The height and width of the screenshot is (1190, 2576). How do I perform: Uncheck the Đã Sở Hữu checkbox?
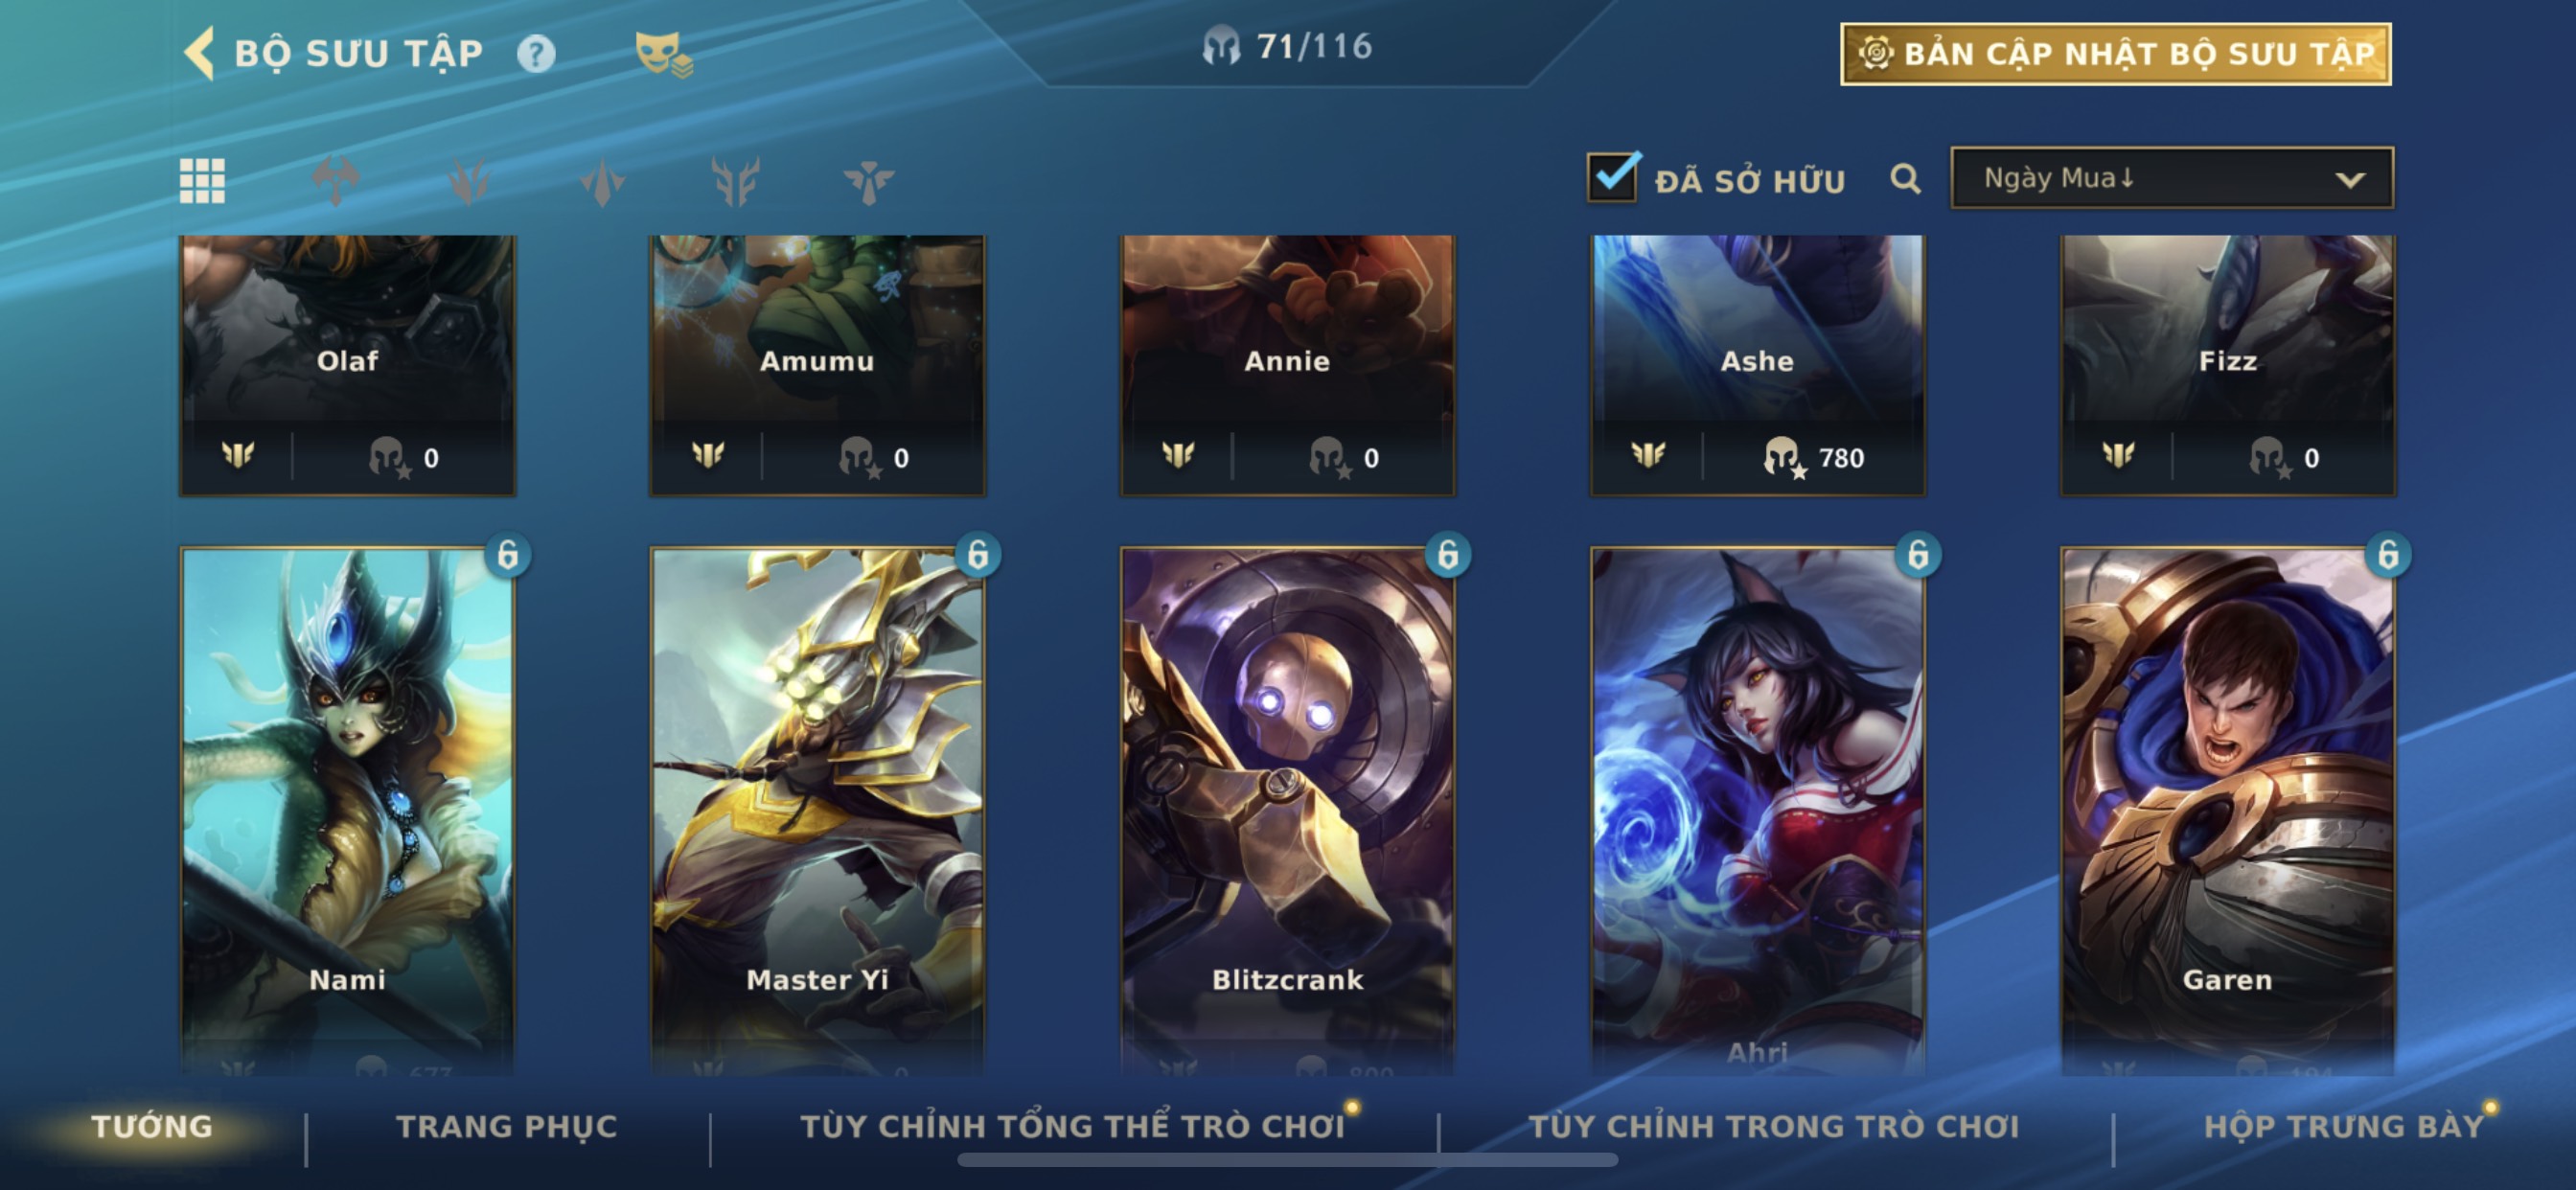click(x=1612, y=178)
